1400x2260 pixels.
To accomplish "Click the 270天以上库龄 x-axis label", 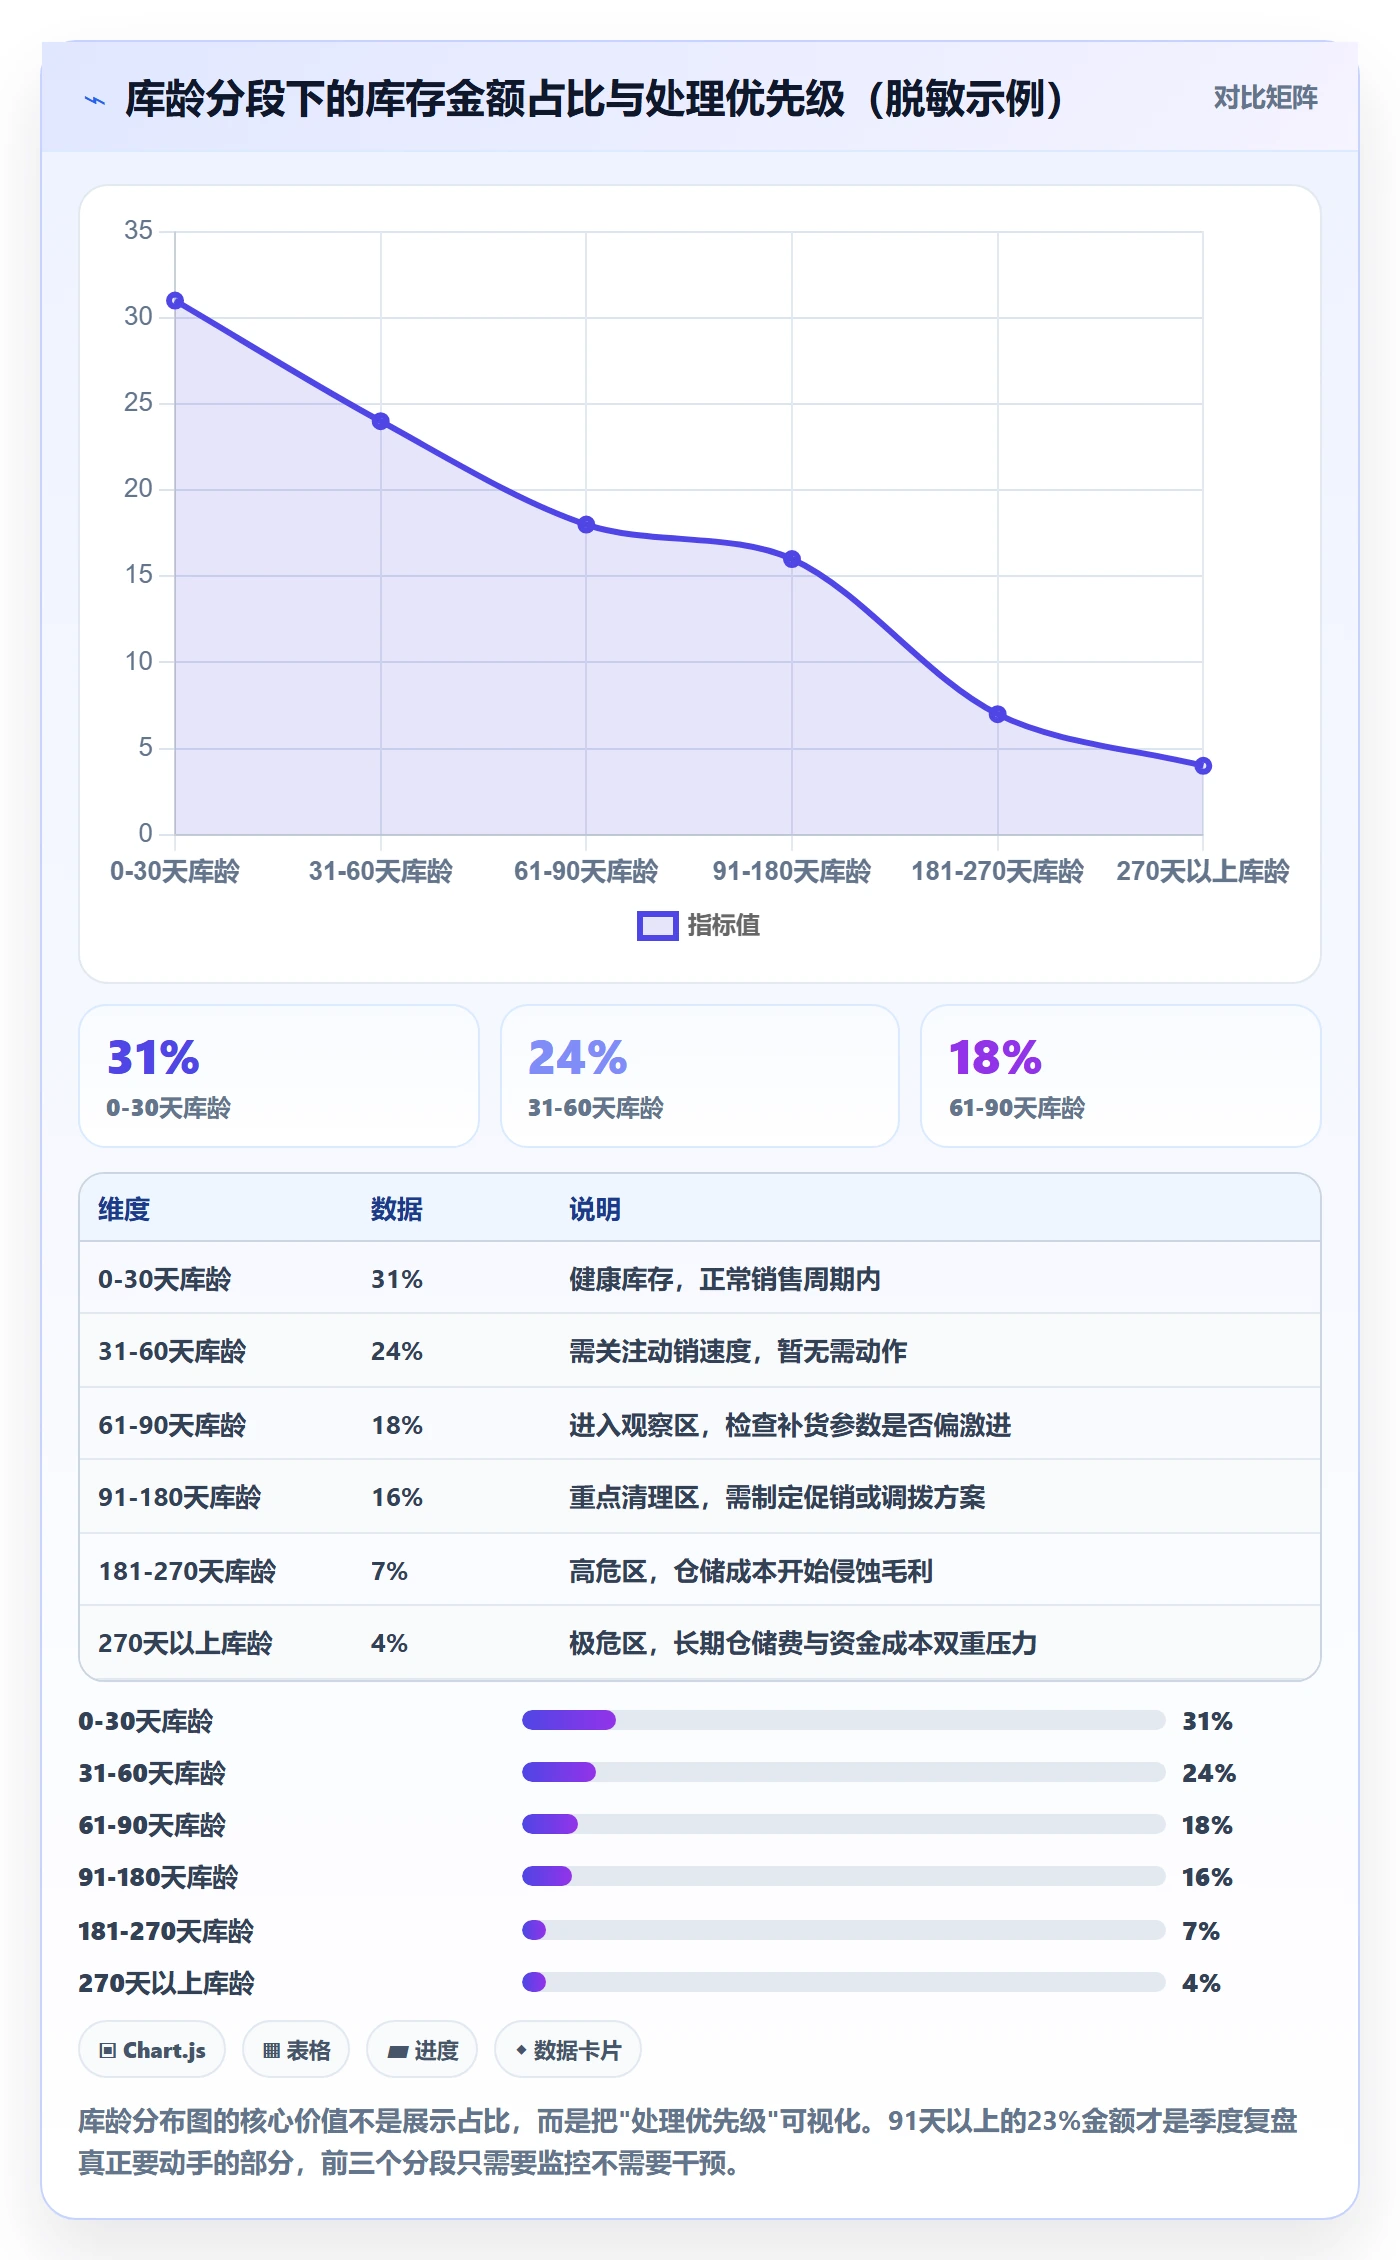I will [x=1203, y=871].
